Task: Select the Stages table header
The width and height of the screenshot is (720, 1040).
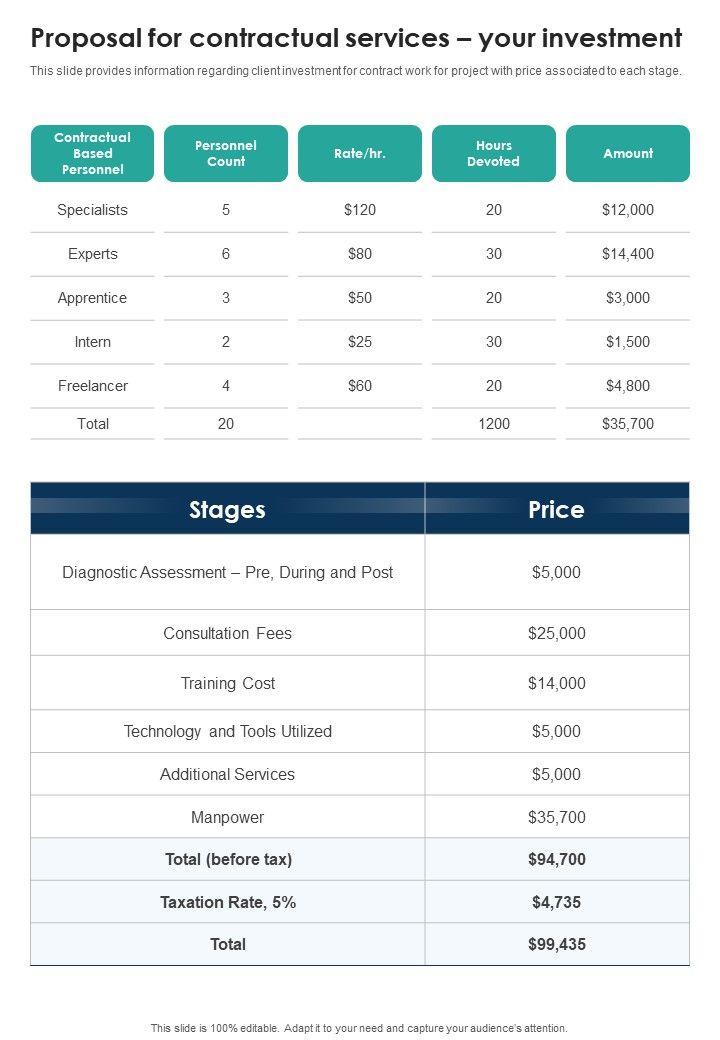Action: (227, 509)
